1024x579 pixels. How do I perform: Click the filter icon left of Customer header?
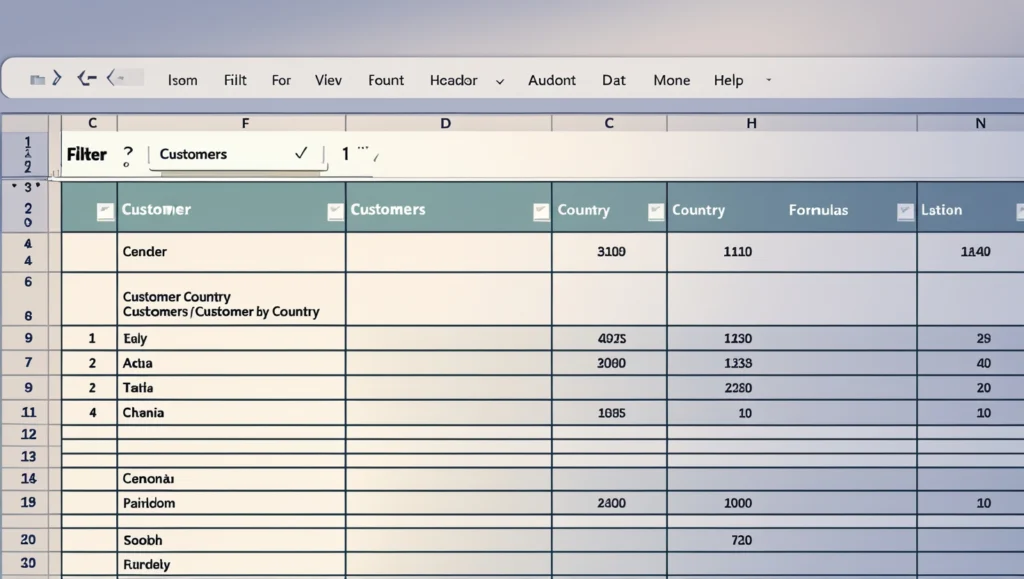tap(105, 211)
